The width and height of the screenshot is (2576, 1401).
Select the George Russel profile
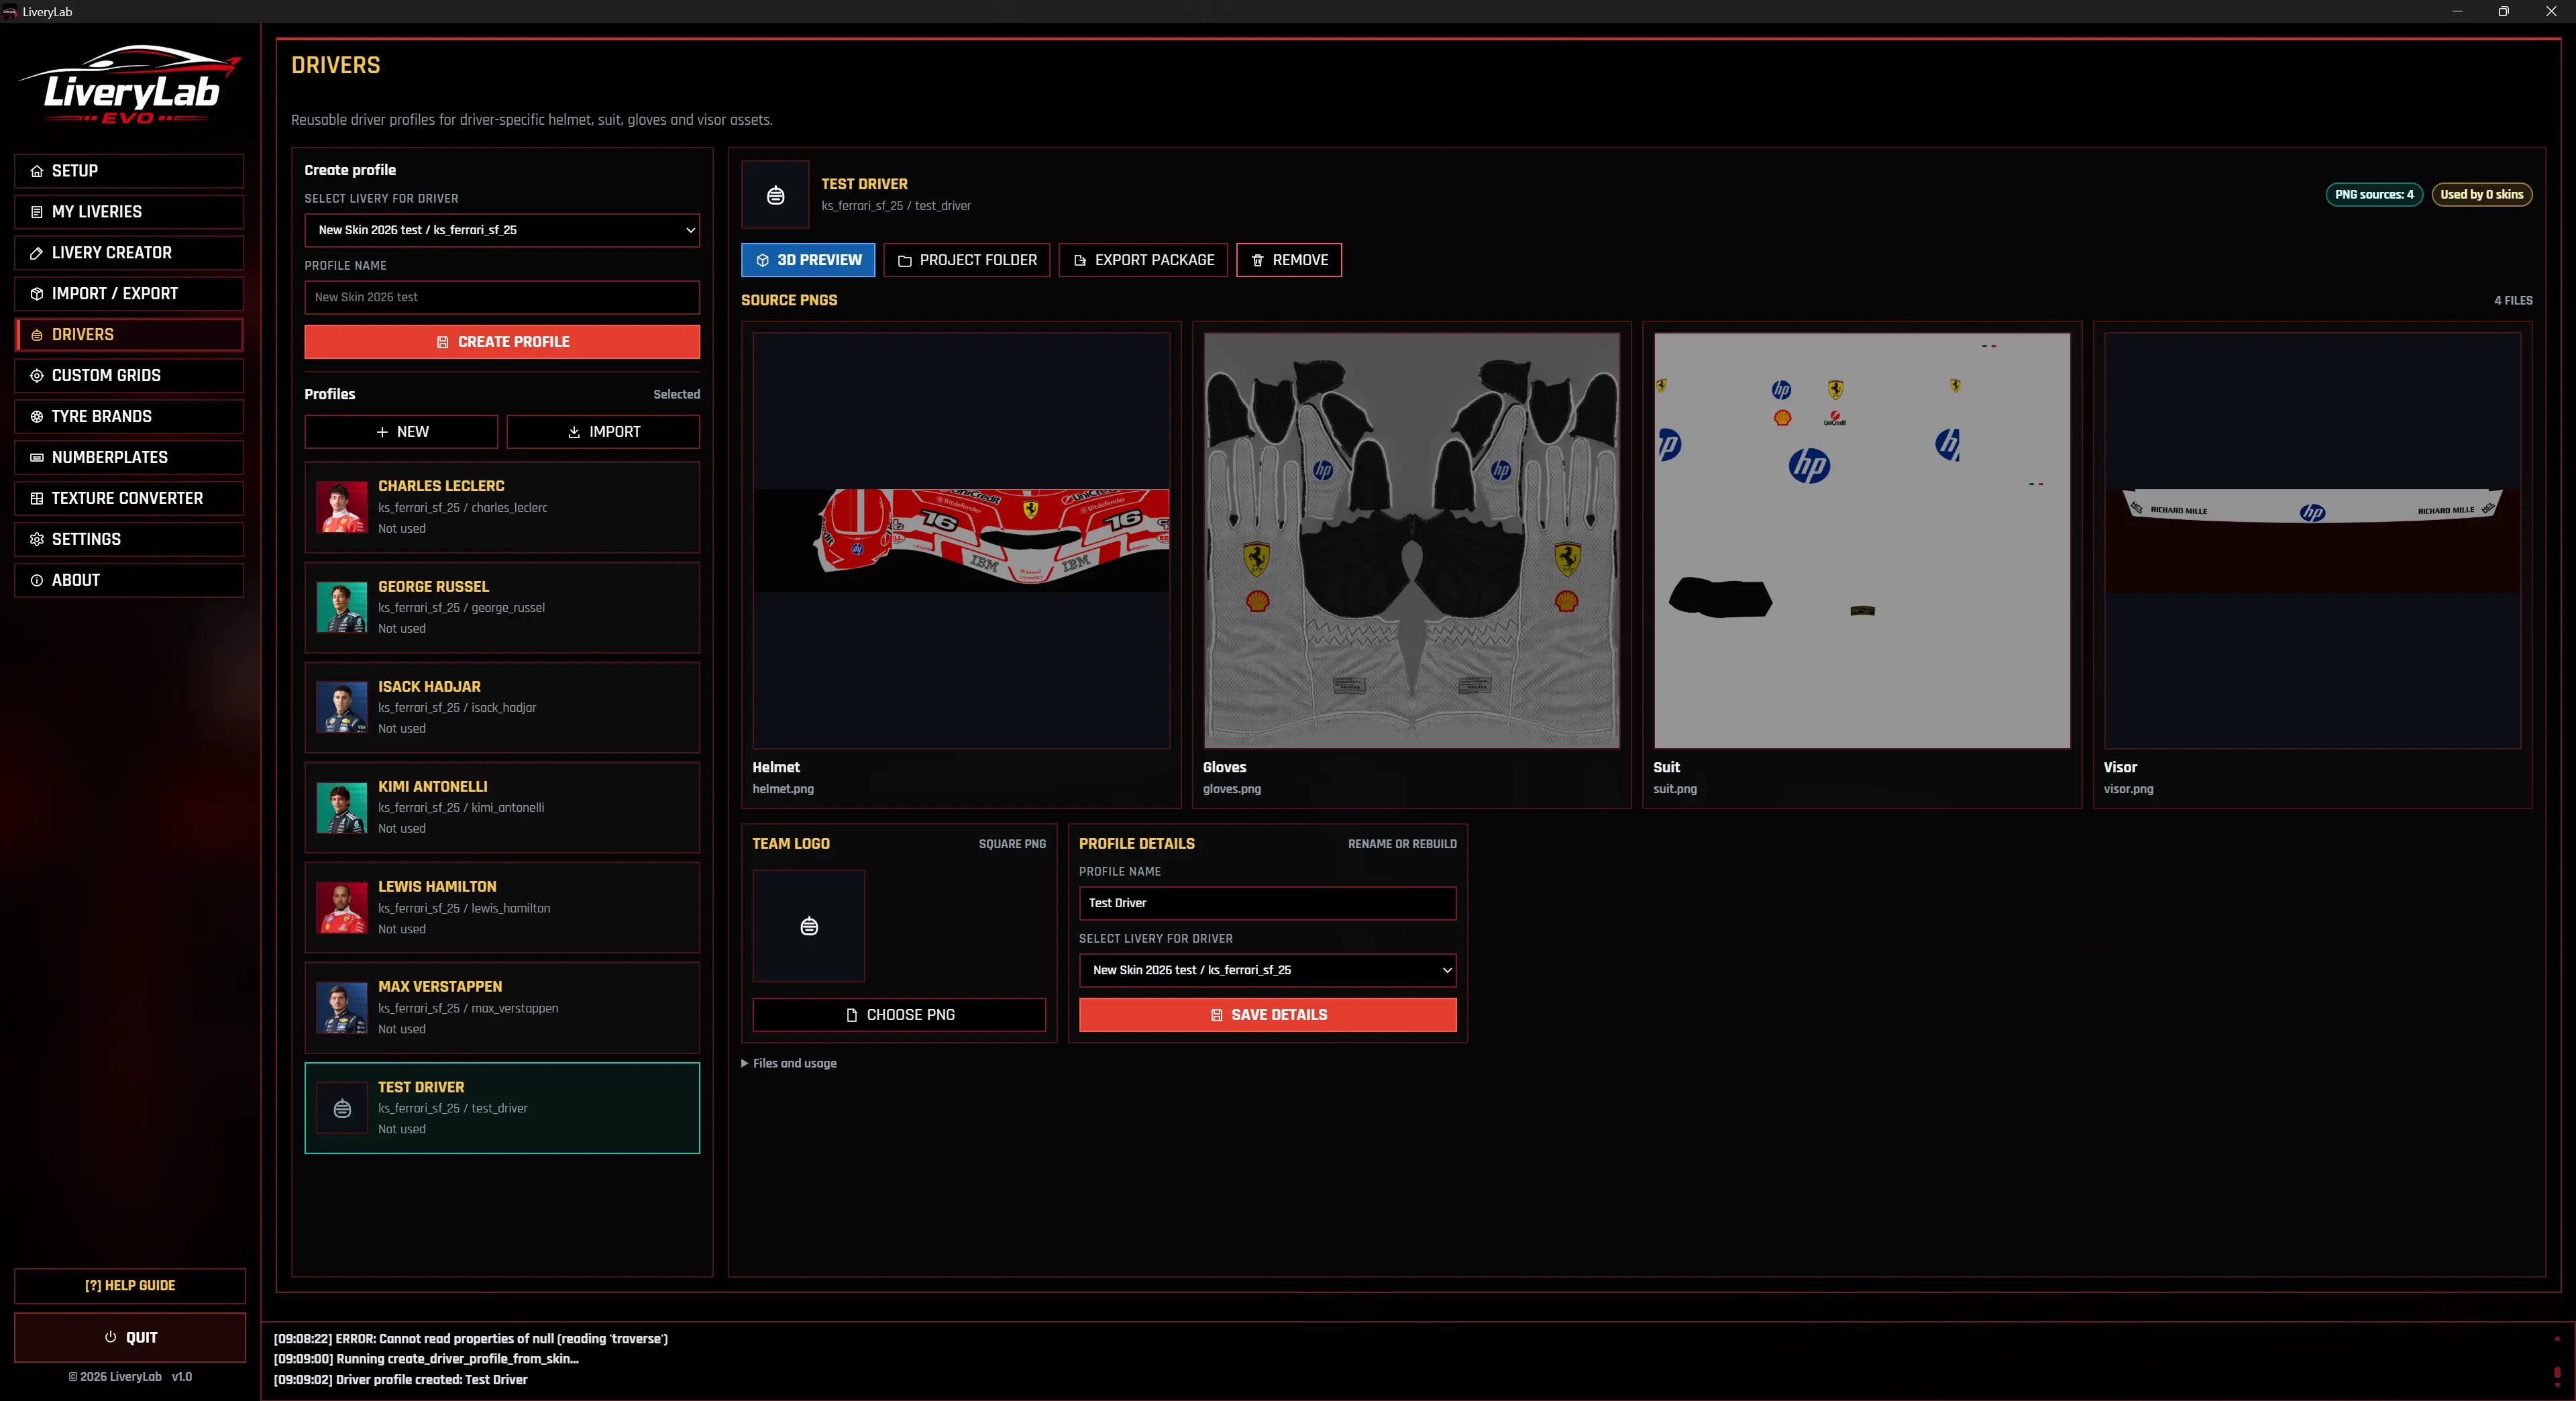(502, 607)
